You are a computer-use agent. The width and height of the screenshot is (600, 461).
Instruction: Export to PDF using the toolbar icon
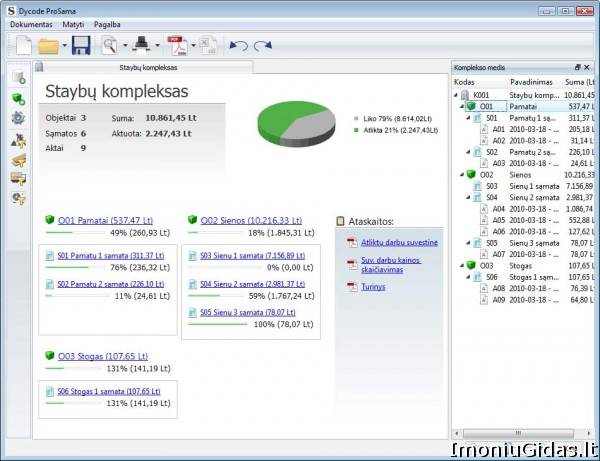pyautogui.click(x=177, y=45)
